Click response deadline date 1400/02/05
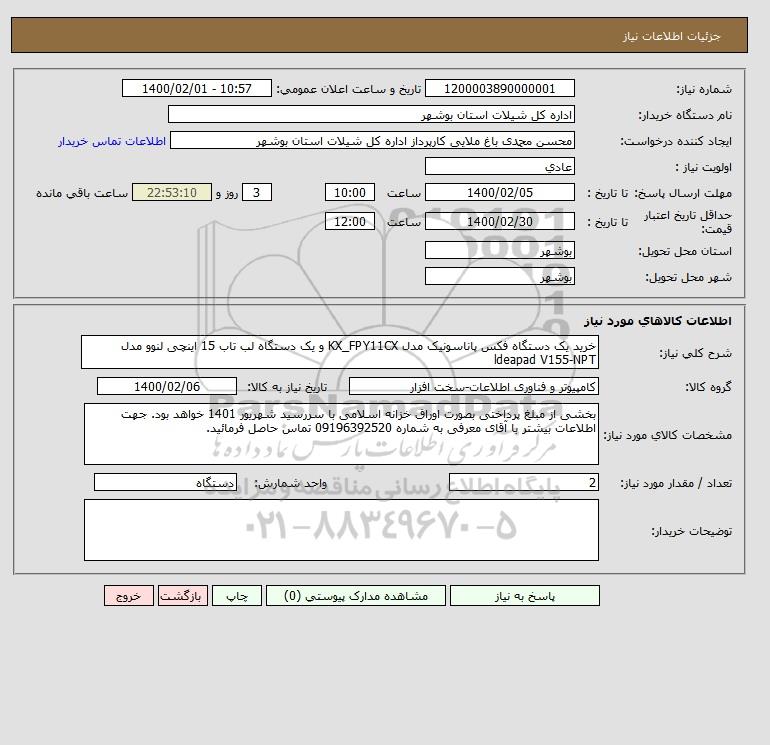This screenshot has width=770, height=745. click(499, 193)
